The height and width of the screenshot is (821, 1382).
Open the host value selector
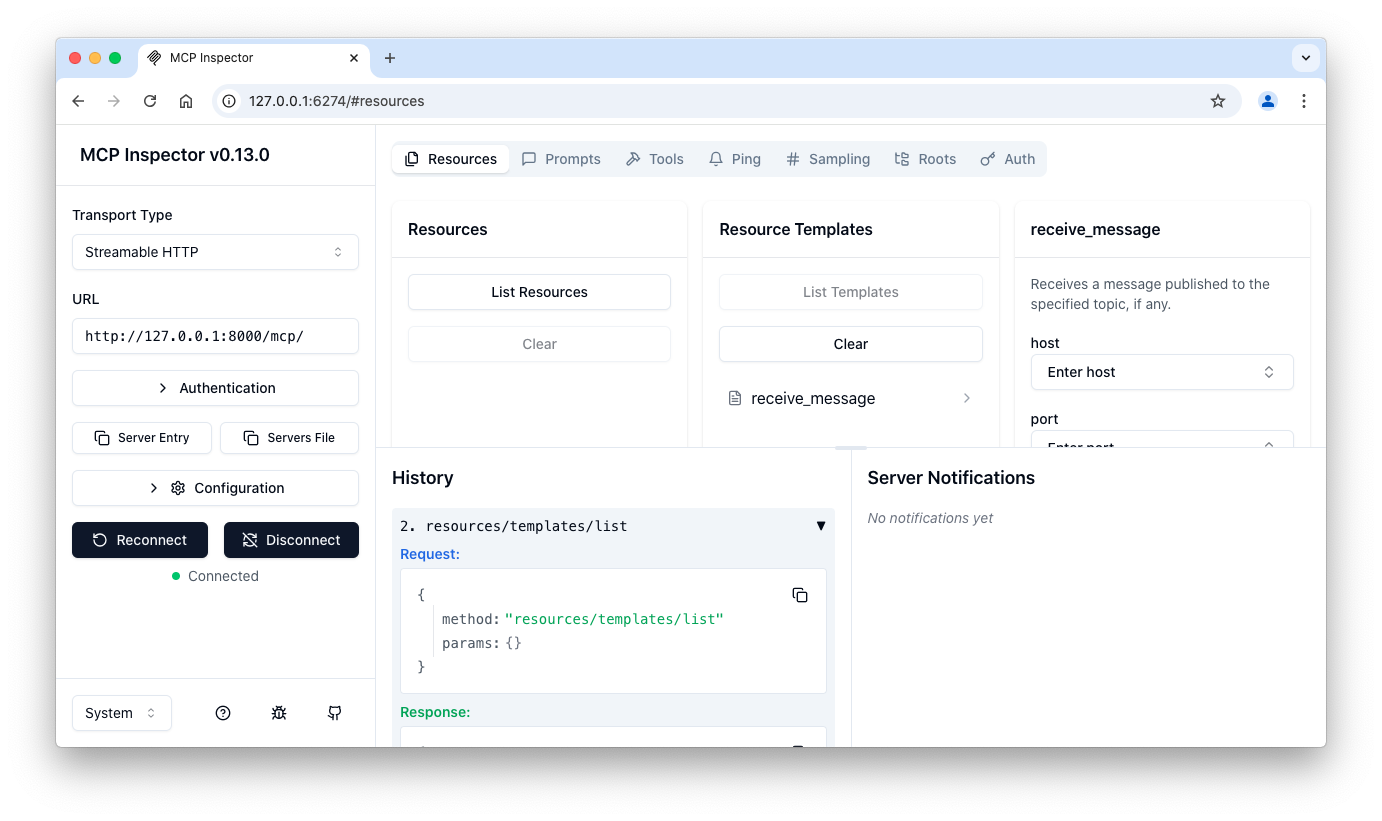(x=1162, y=372)
